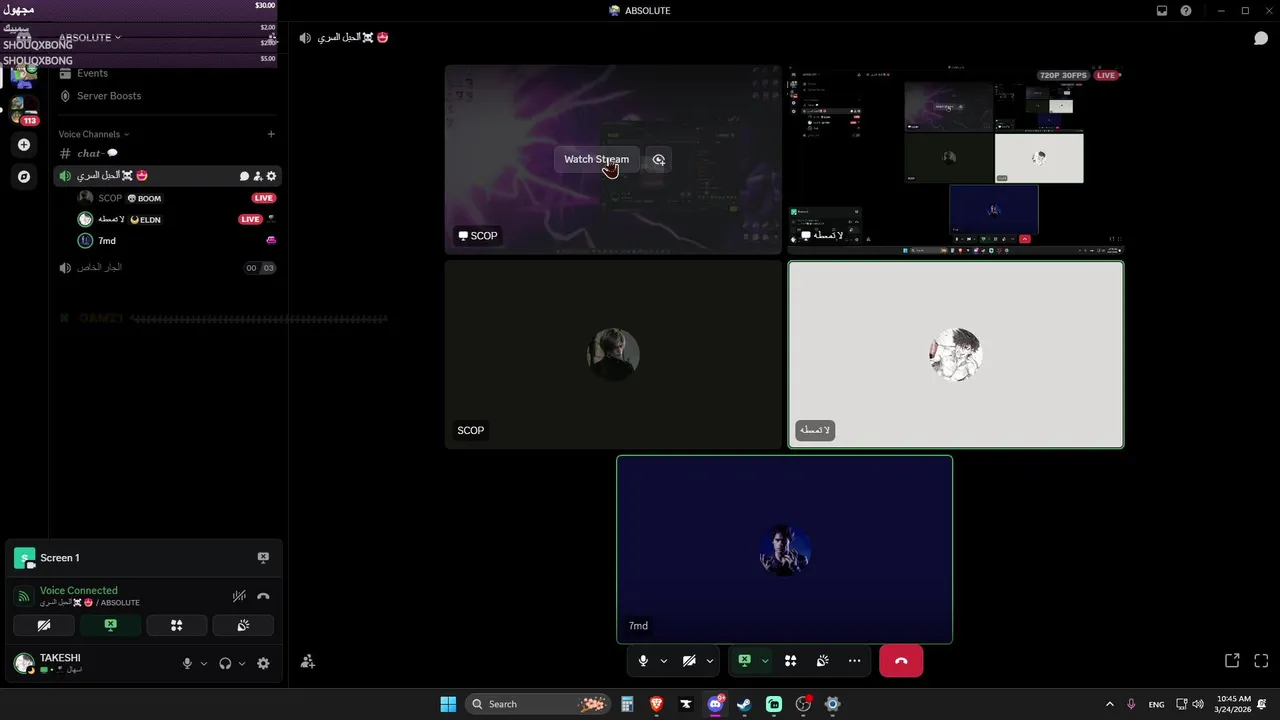Open Discover servers compass icon
The width and height of the screenshot is (1280, 720).
24,177
